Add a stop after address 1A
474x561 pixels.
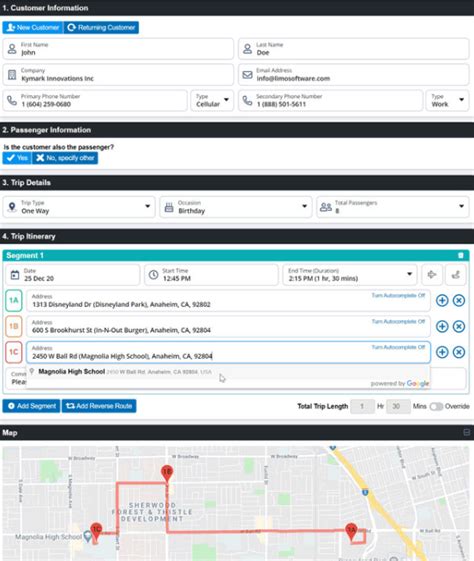(442, 300)
